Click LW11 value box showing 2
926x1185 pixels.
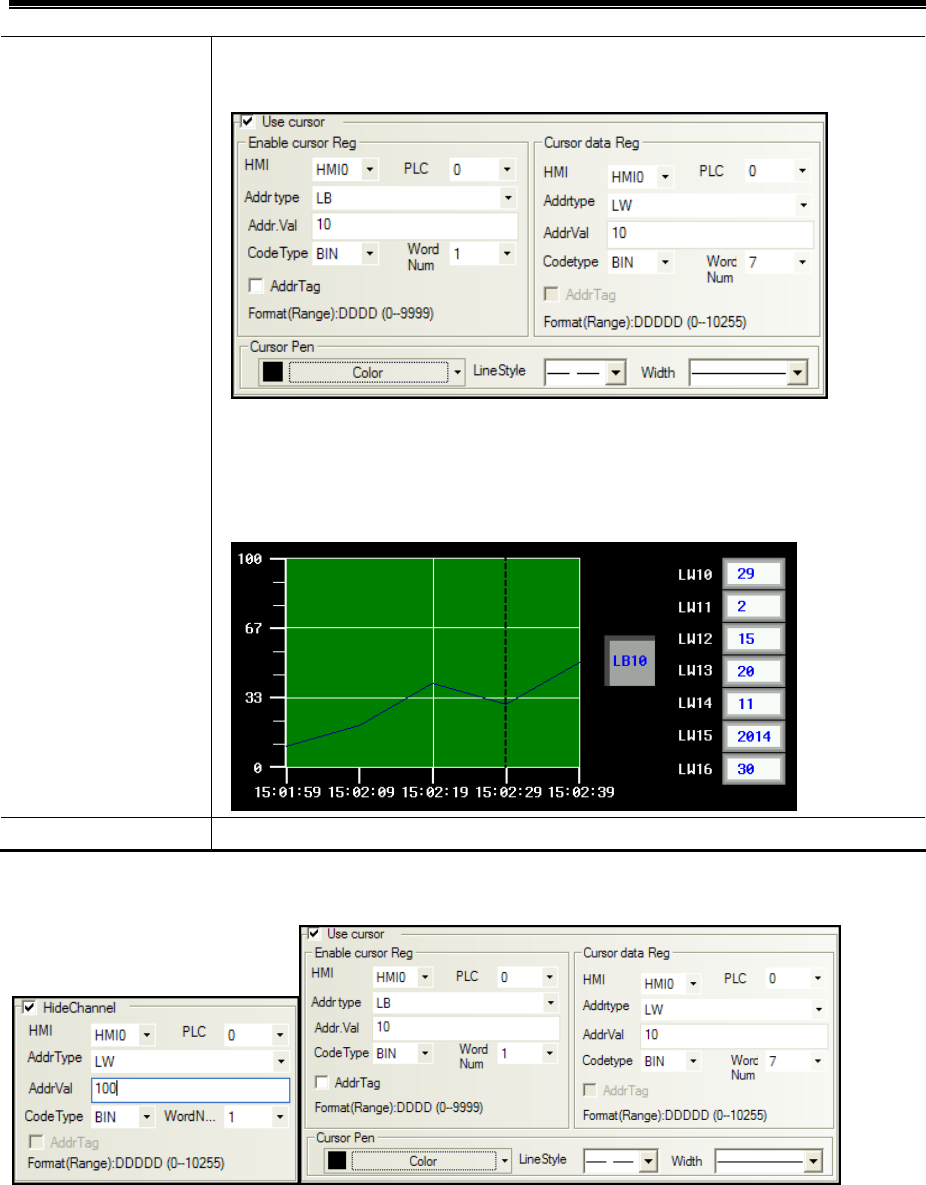753,606
